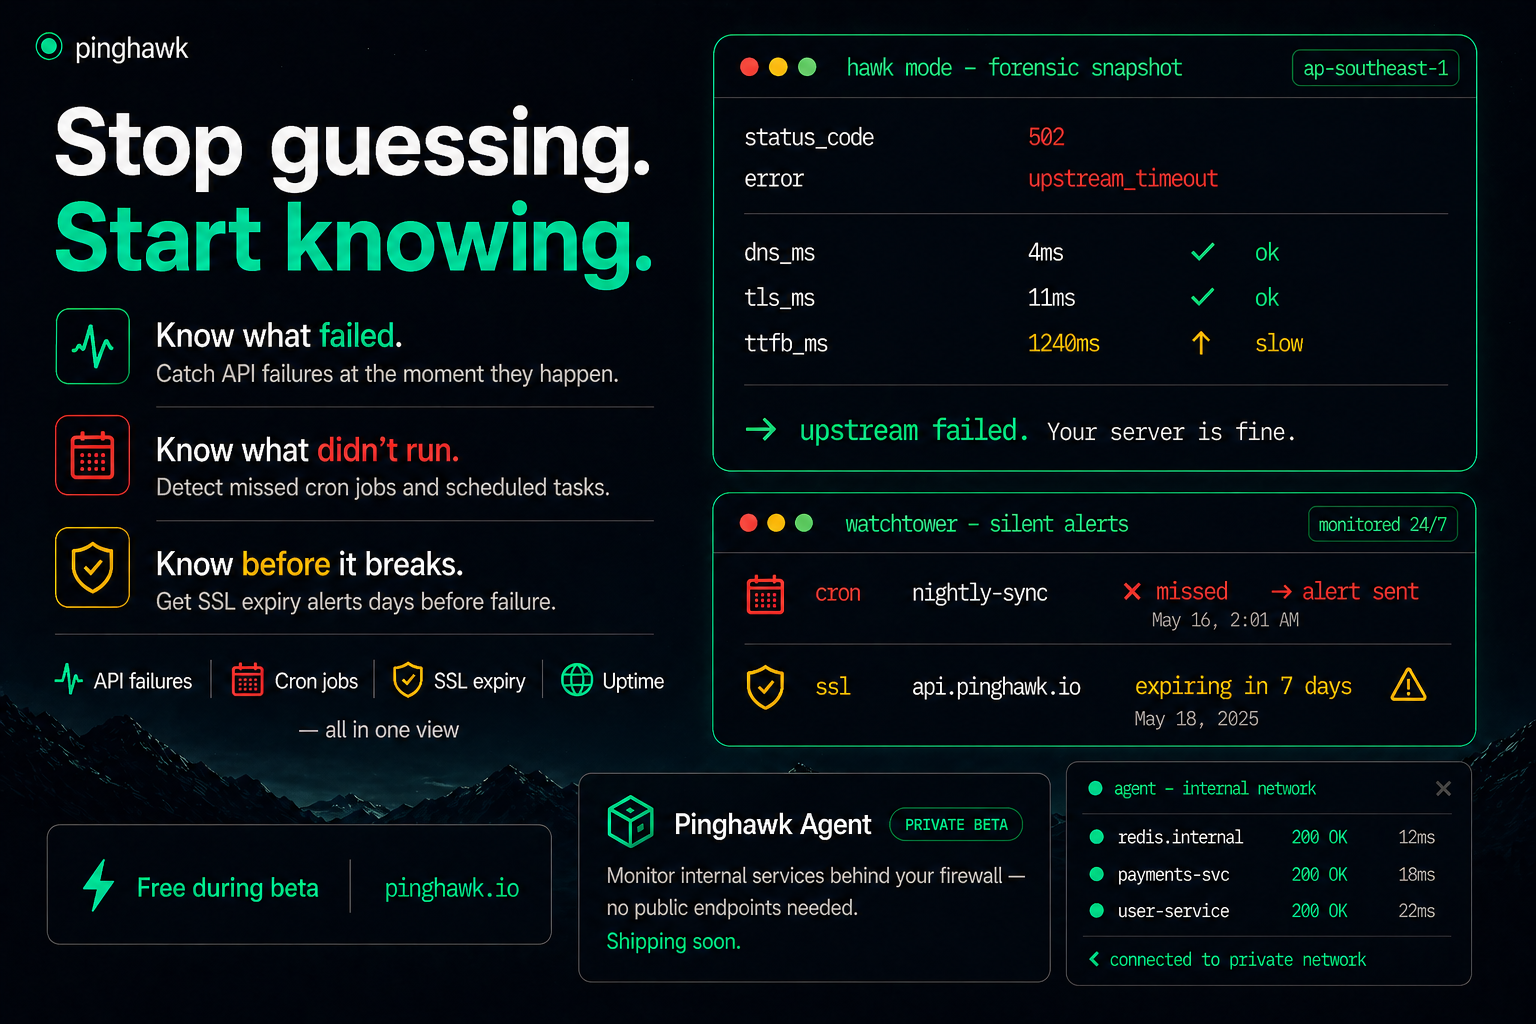Click the May 18, 2025 date
1536x1024 pixels.
click(1196, 719)
